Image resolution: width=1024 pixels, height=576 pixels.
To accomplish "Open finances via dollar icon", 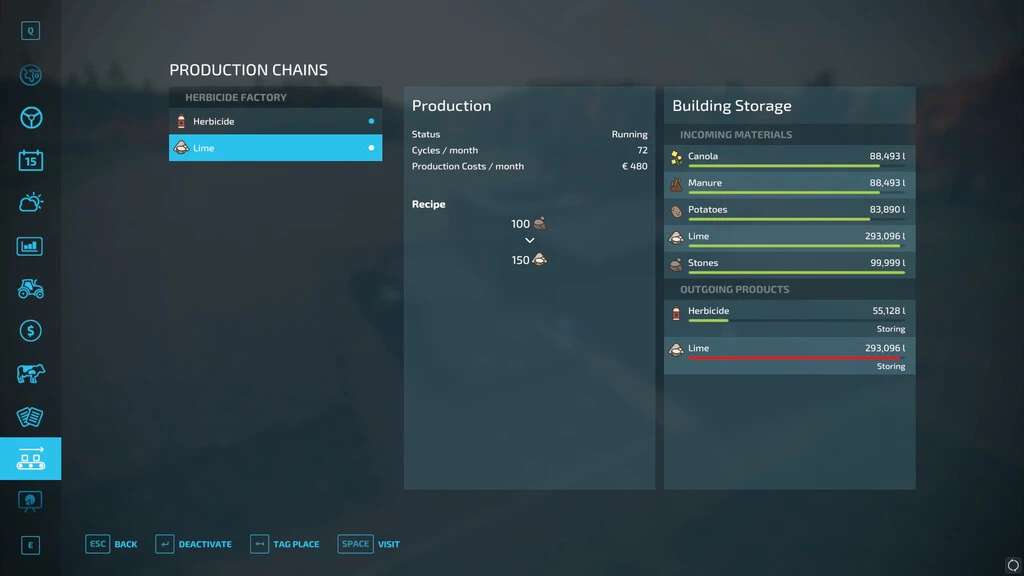I will coord(30,331).
